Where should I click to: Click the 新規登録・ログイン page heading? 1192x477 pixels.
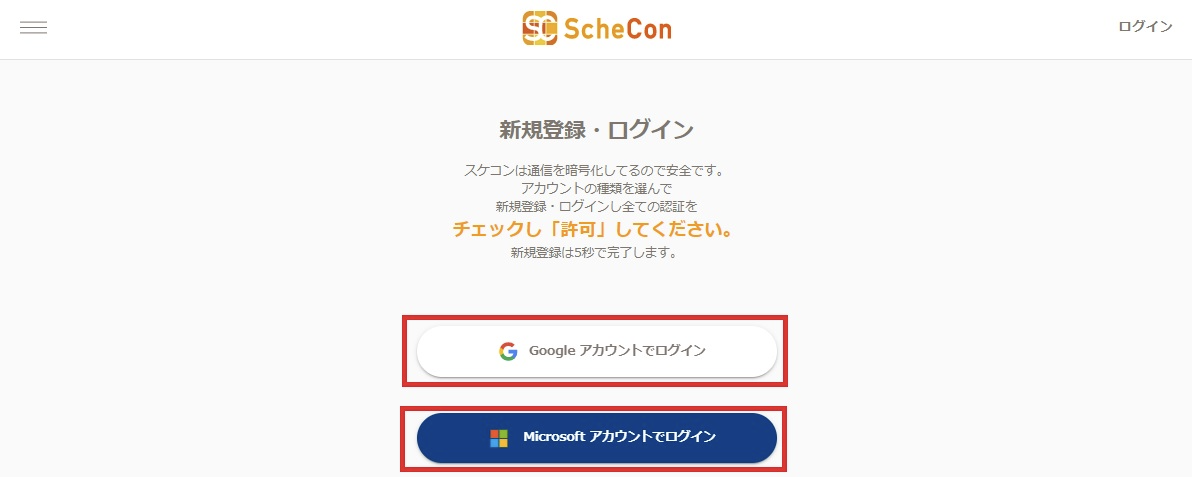[x=596, y=130]
